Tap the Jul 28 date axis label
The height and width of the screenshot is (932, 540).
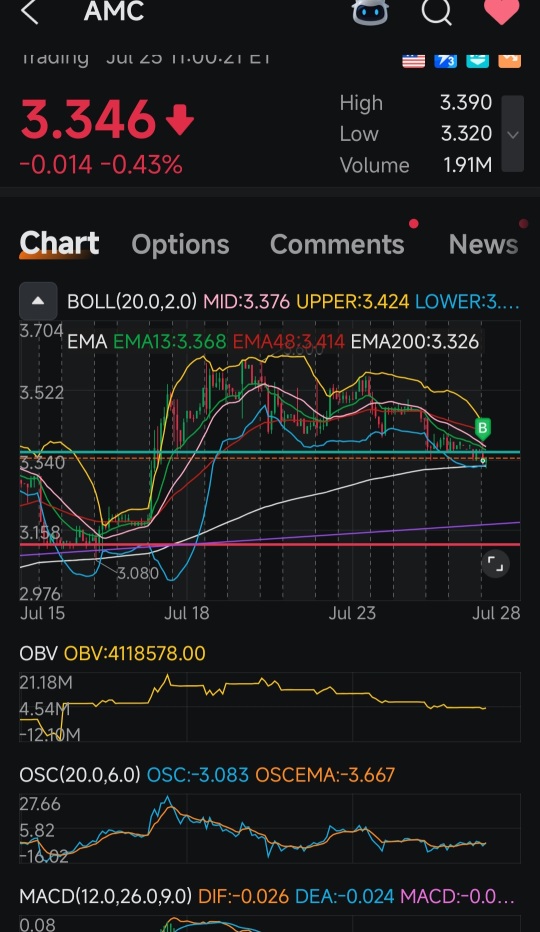coord(496,613)
